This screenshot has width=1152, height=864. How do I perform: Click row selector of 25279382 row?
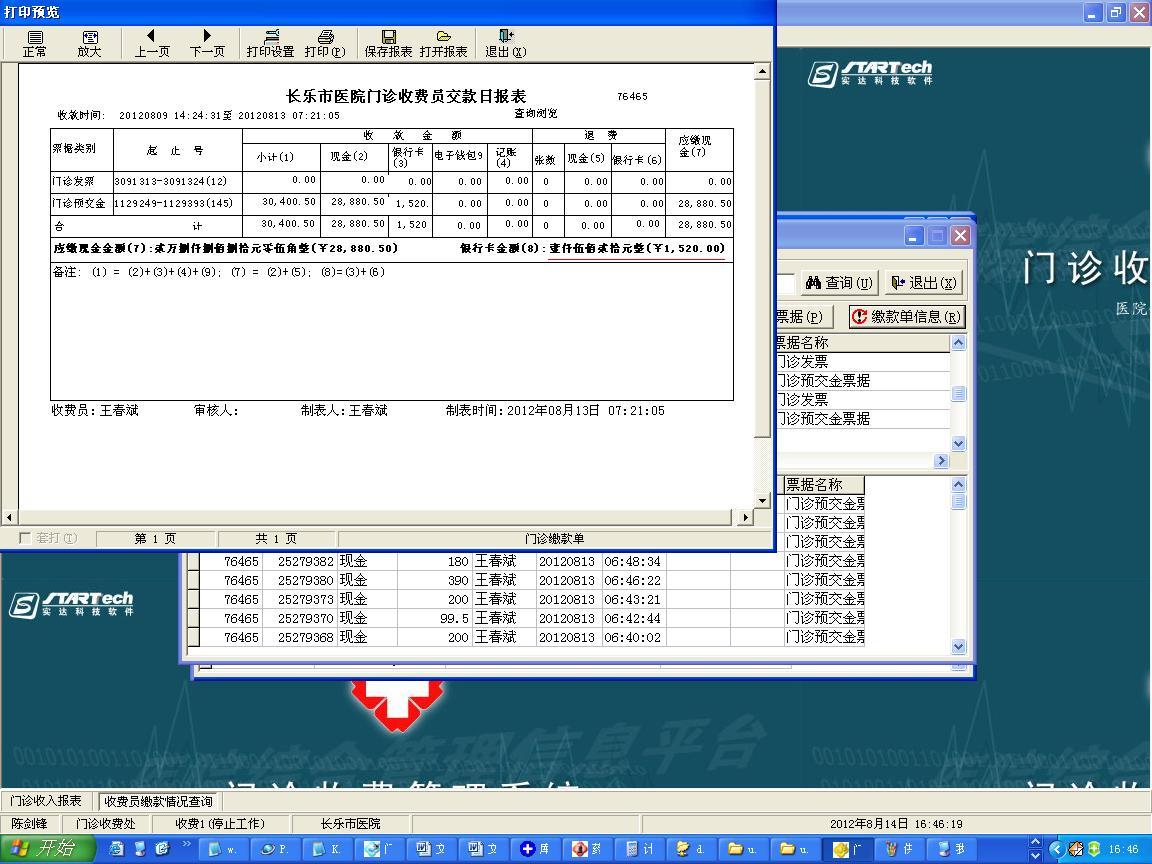pos(194,561)
